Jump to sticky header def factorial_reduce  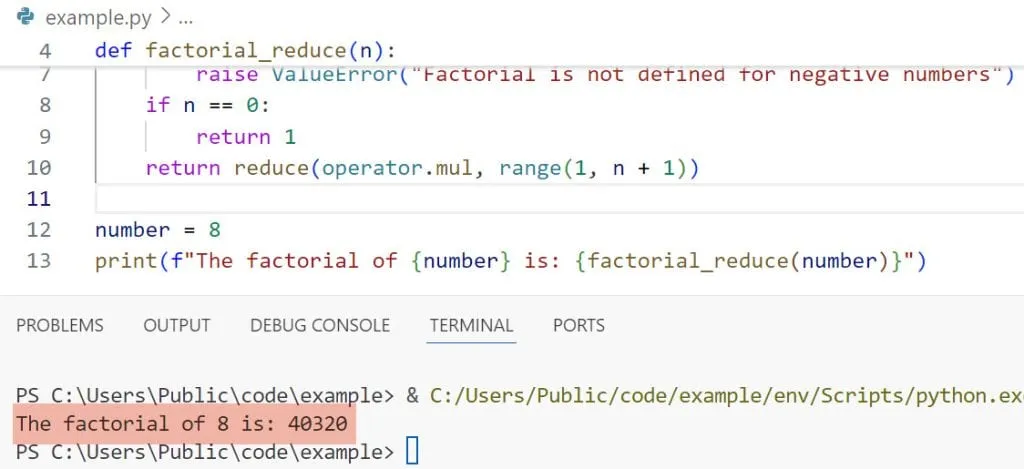point(250,50)
